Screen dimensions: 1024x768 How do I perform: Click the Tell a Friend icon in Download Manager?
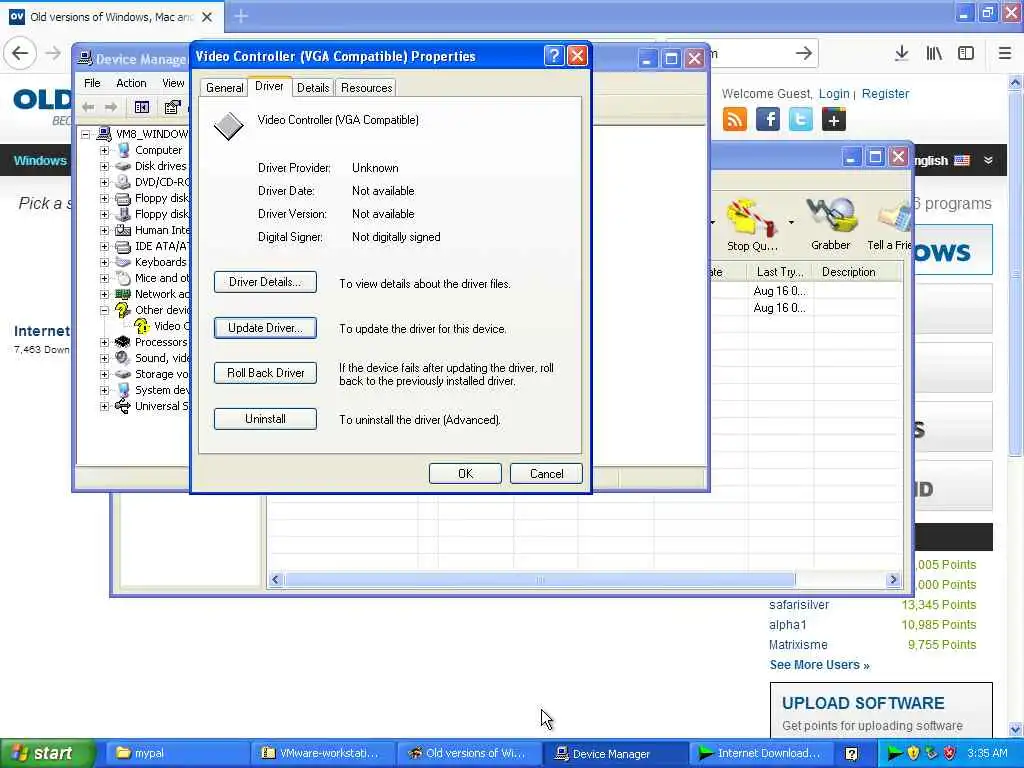pyautogui.click(x=889, y=226)
